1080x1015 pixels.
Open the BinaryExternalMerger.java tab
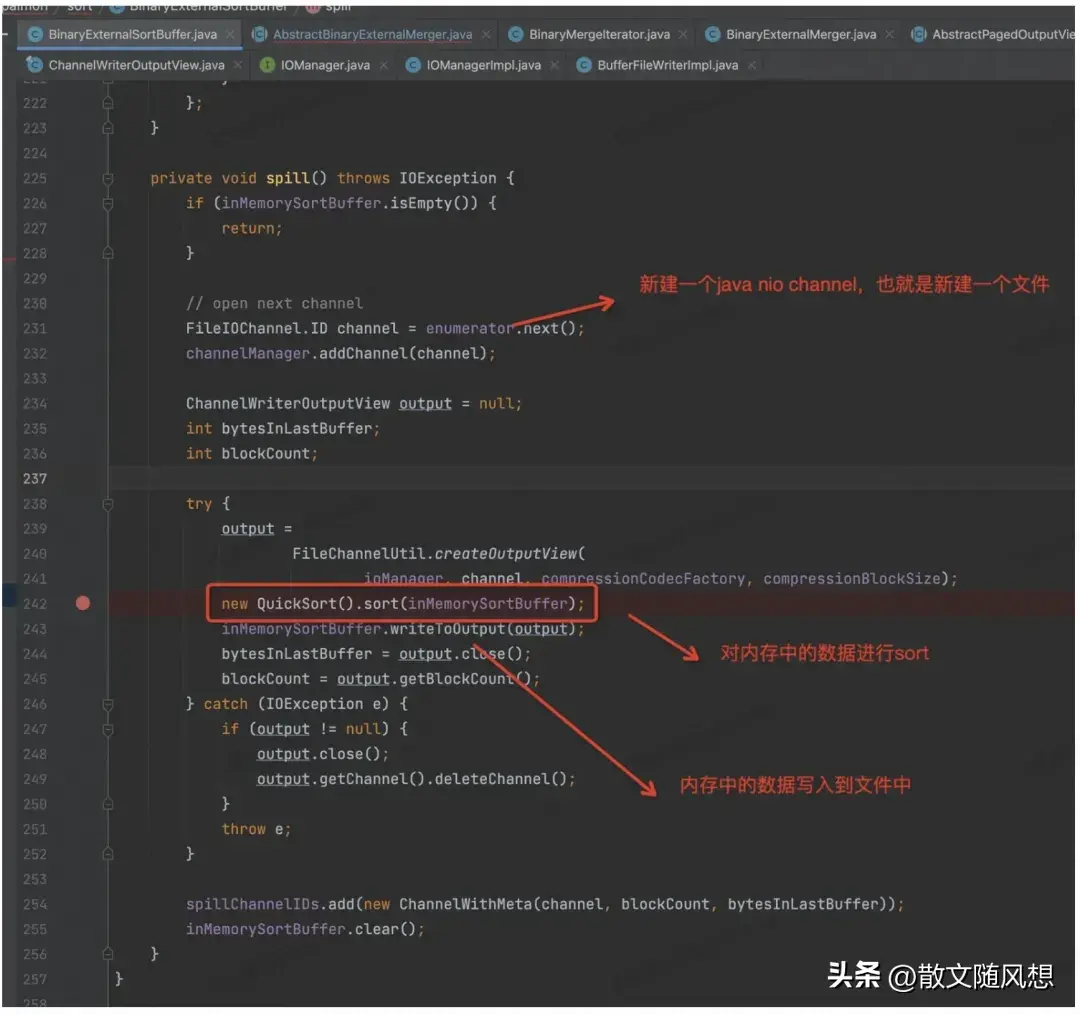tap(801, 34)
